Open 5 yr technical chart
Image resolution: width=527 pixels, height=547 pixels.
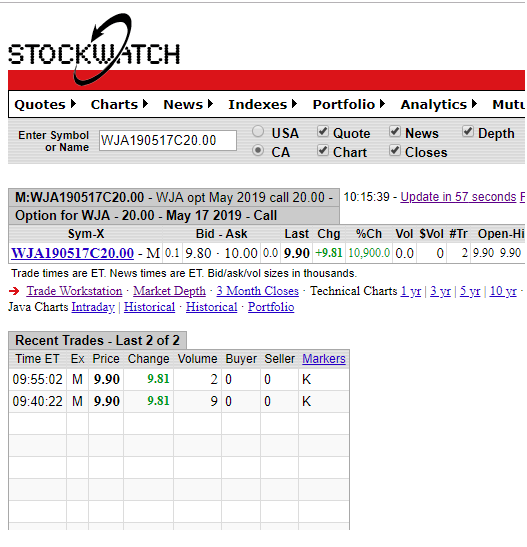[x=470, y=291]
